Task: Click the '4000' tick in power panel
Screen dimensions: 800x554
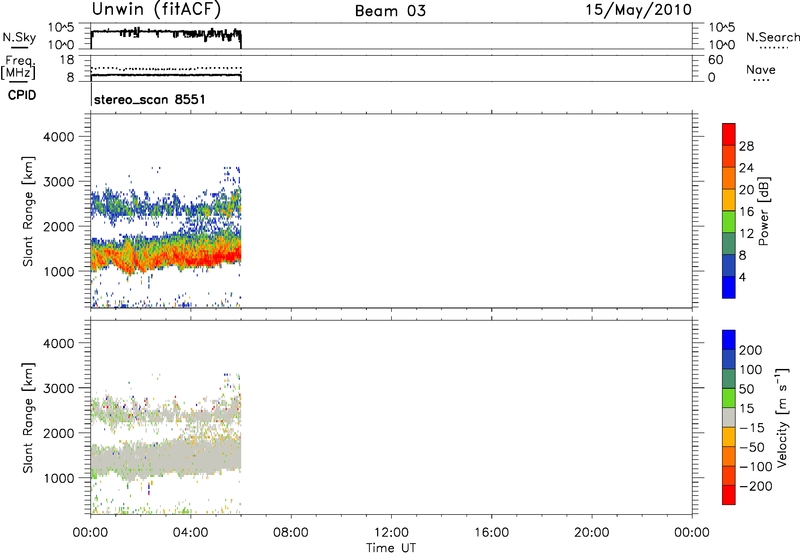Action: coord(58,137)
